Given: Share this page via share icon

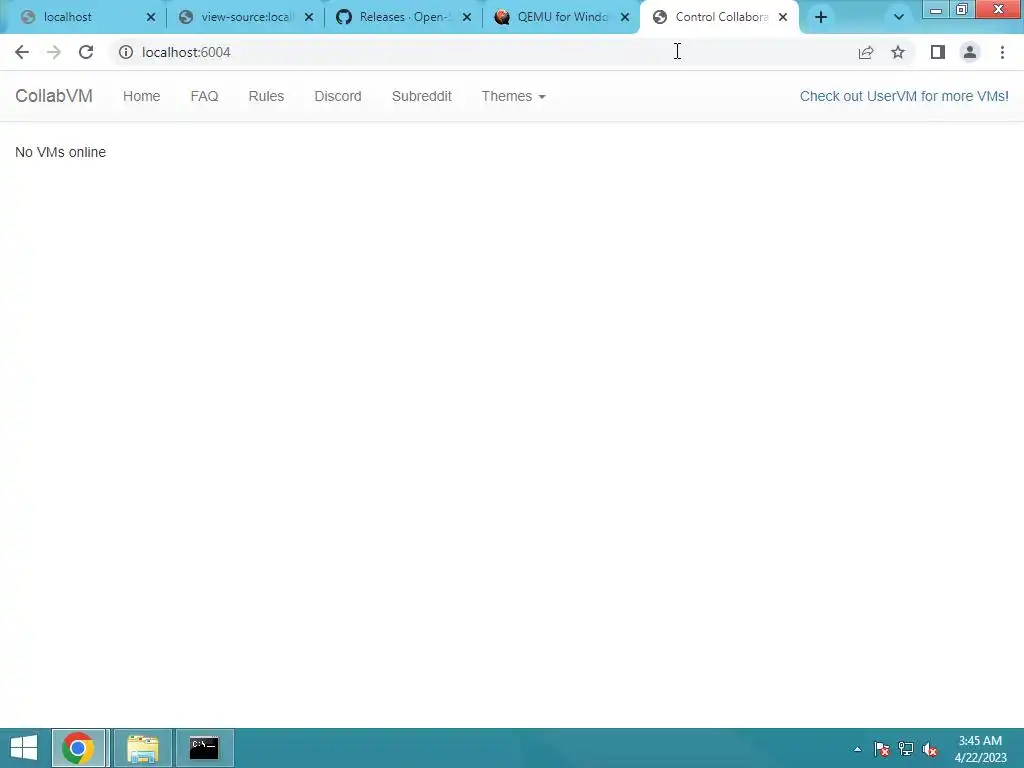Looking at the screenshot, I should (x=866, y=52).
